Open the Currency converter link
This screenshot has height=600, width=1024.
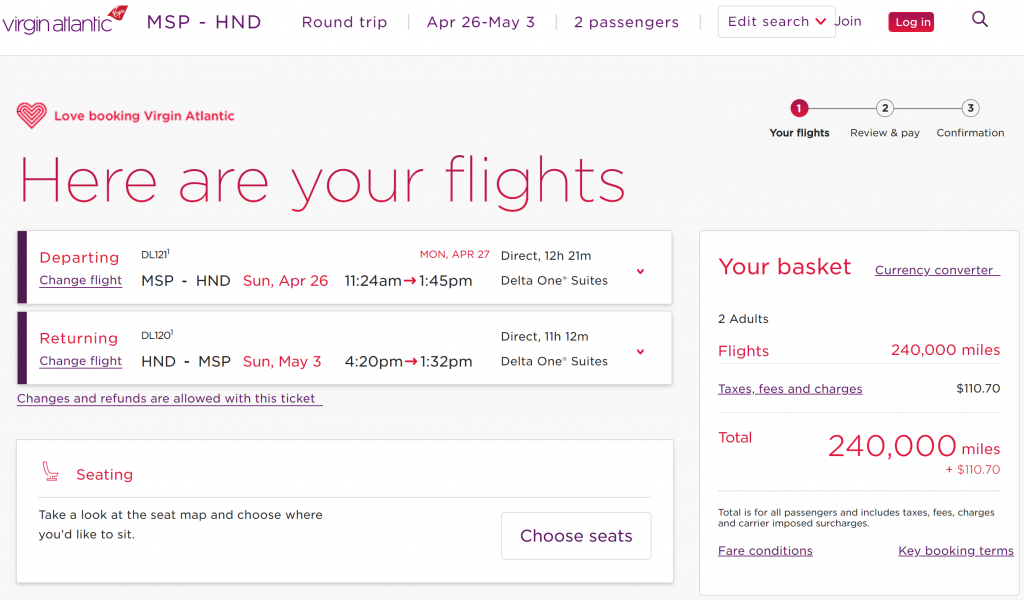tap(936, 270)
